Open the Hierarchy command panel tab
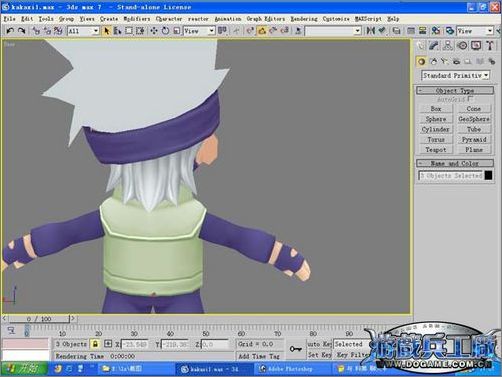The image size is (502, 377). [x=448, y=45]
